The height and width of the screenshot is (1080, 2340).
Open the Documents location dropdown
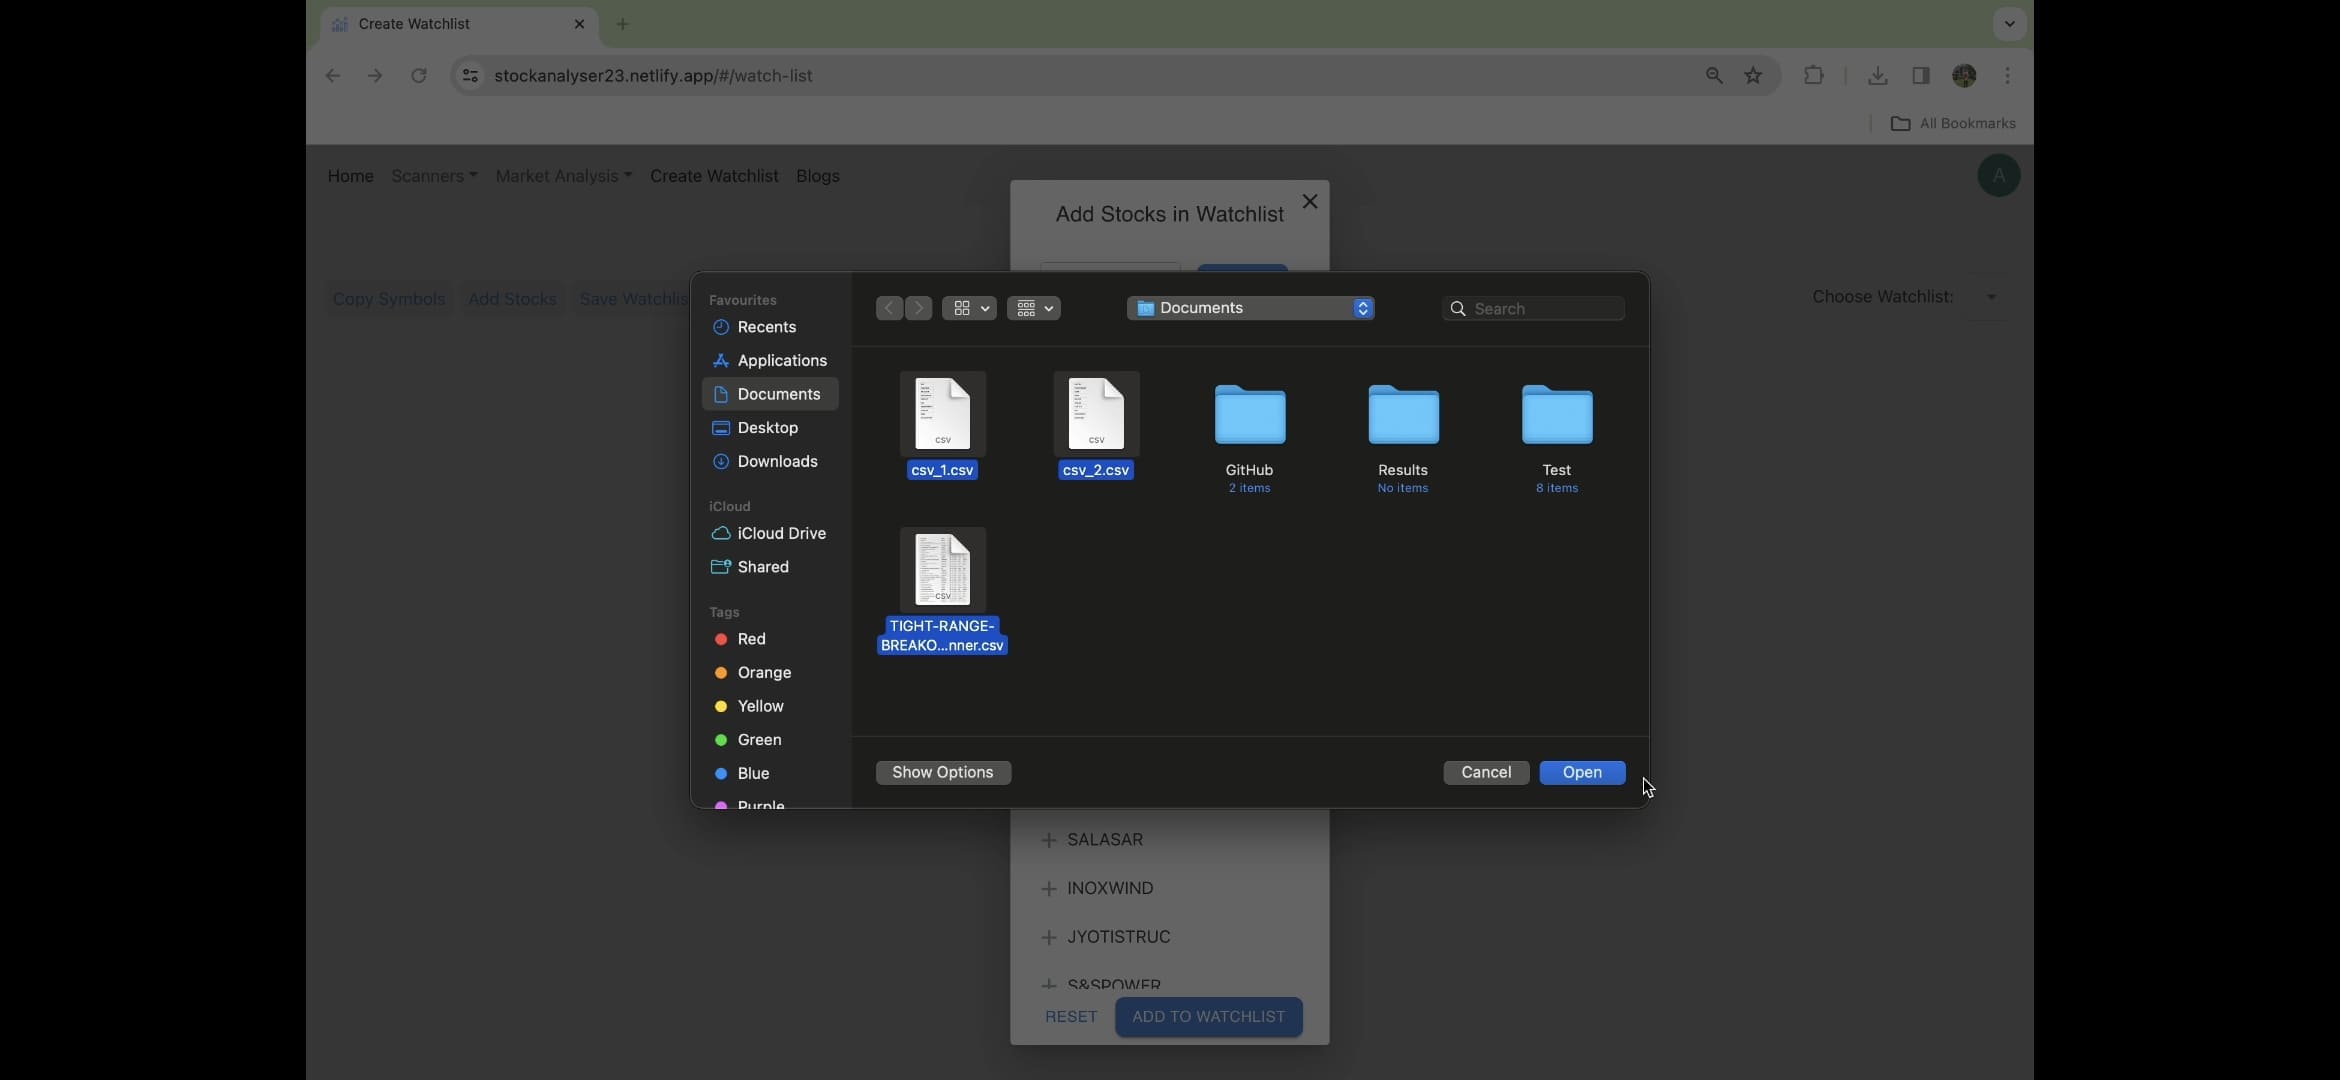(x=1250, y=308)
